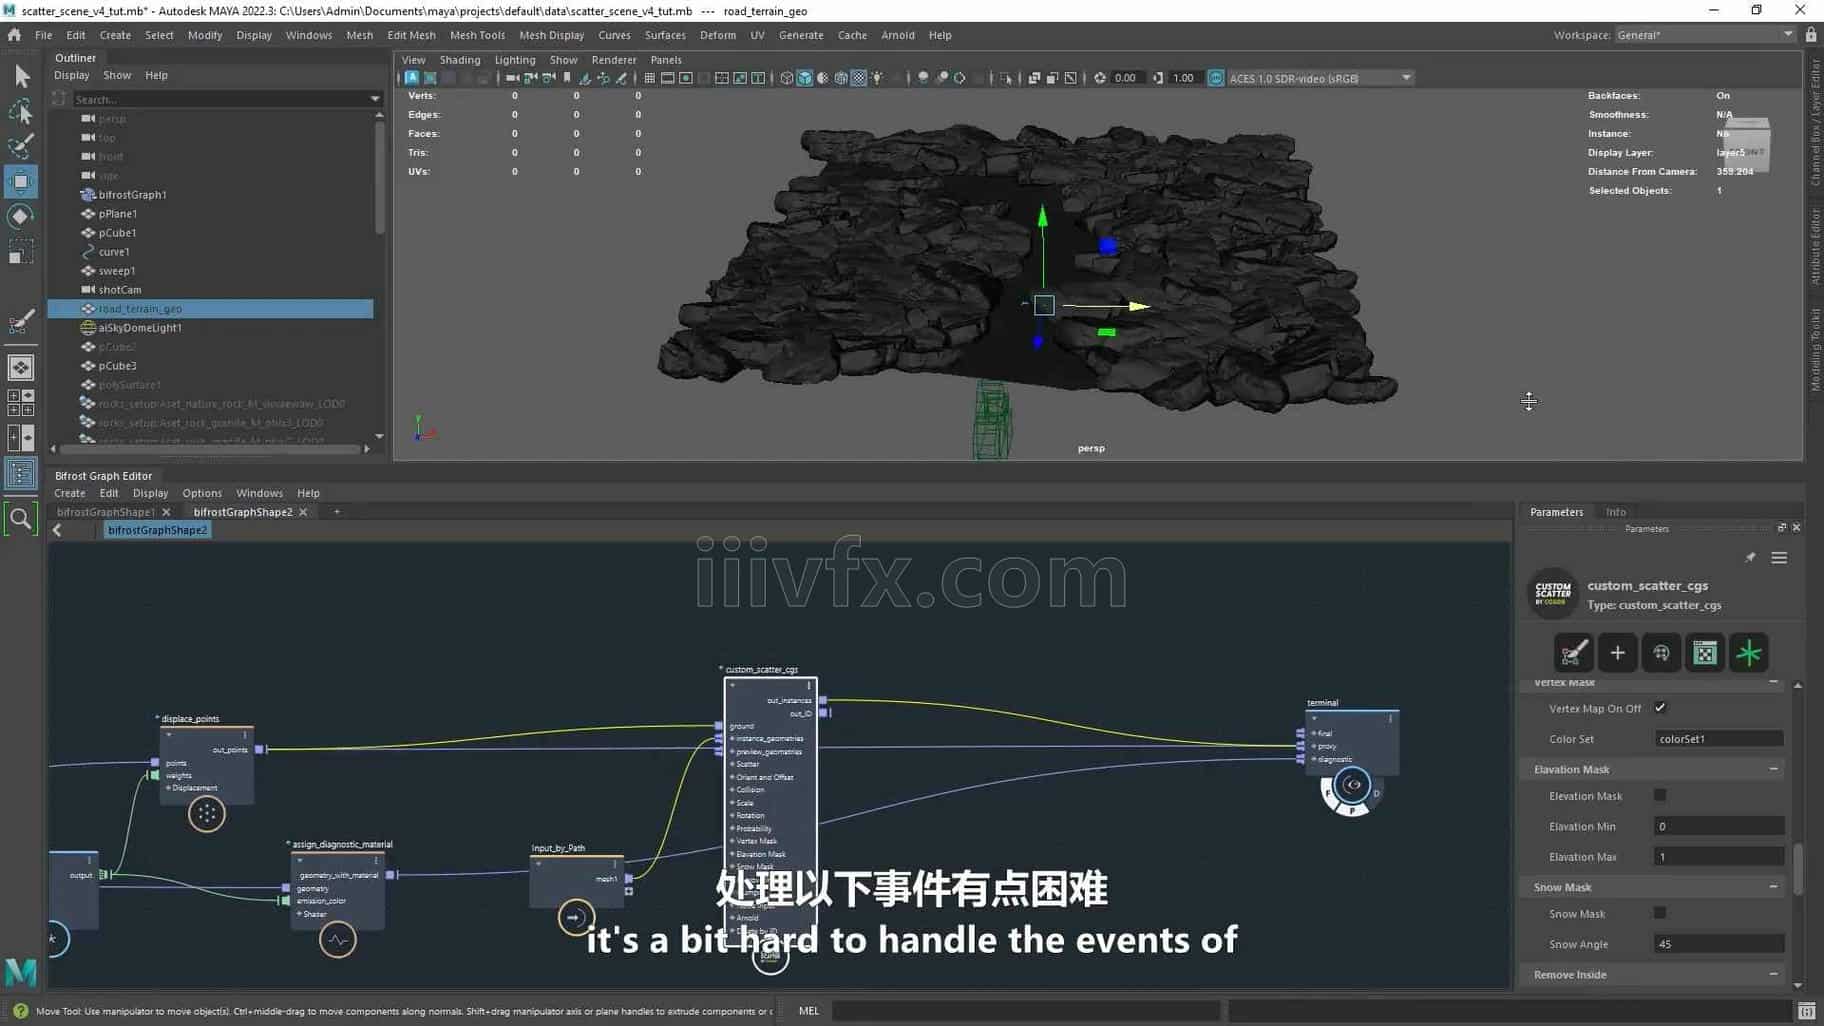Switch to bifrostGraphShape1 tab
1824x1026 pixels.
[105, 512]
